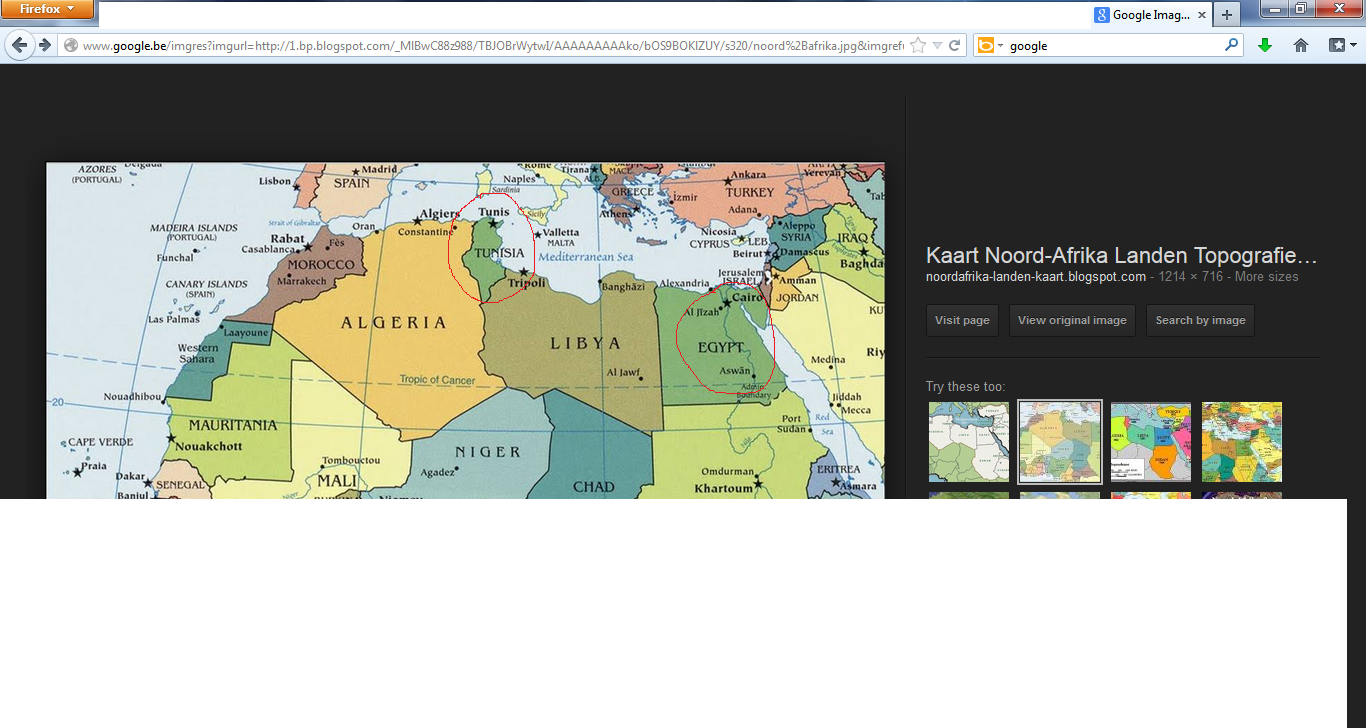
Task: Click the search magnifier icon in search box
Action: [x=1232, y=45]
